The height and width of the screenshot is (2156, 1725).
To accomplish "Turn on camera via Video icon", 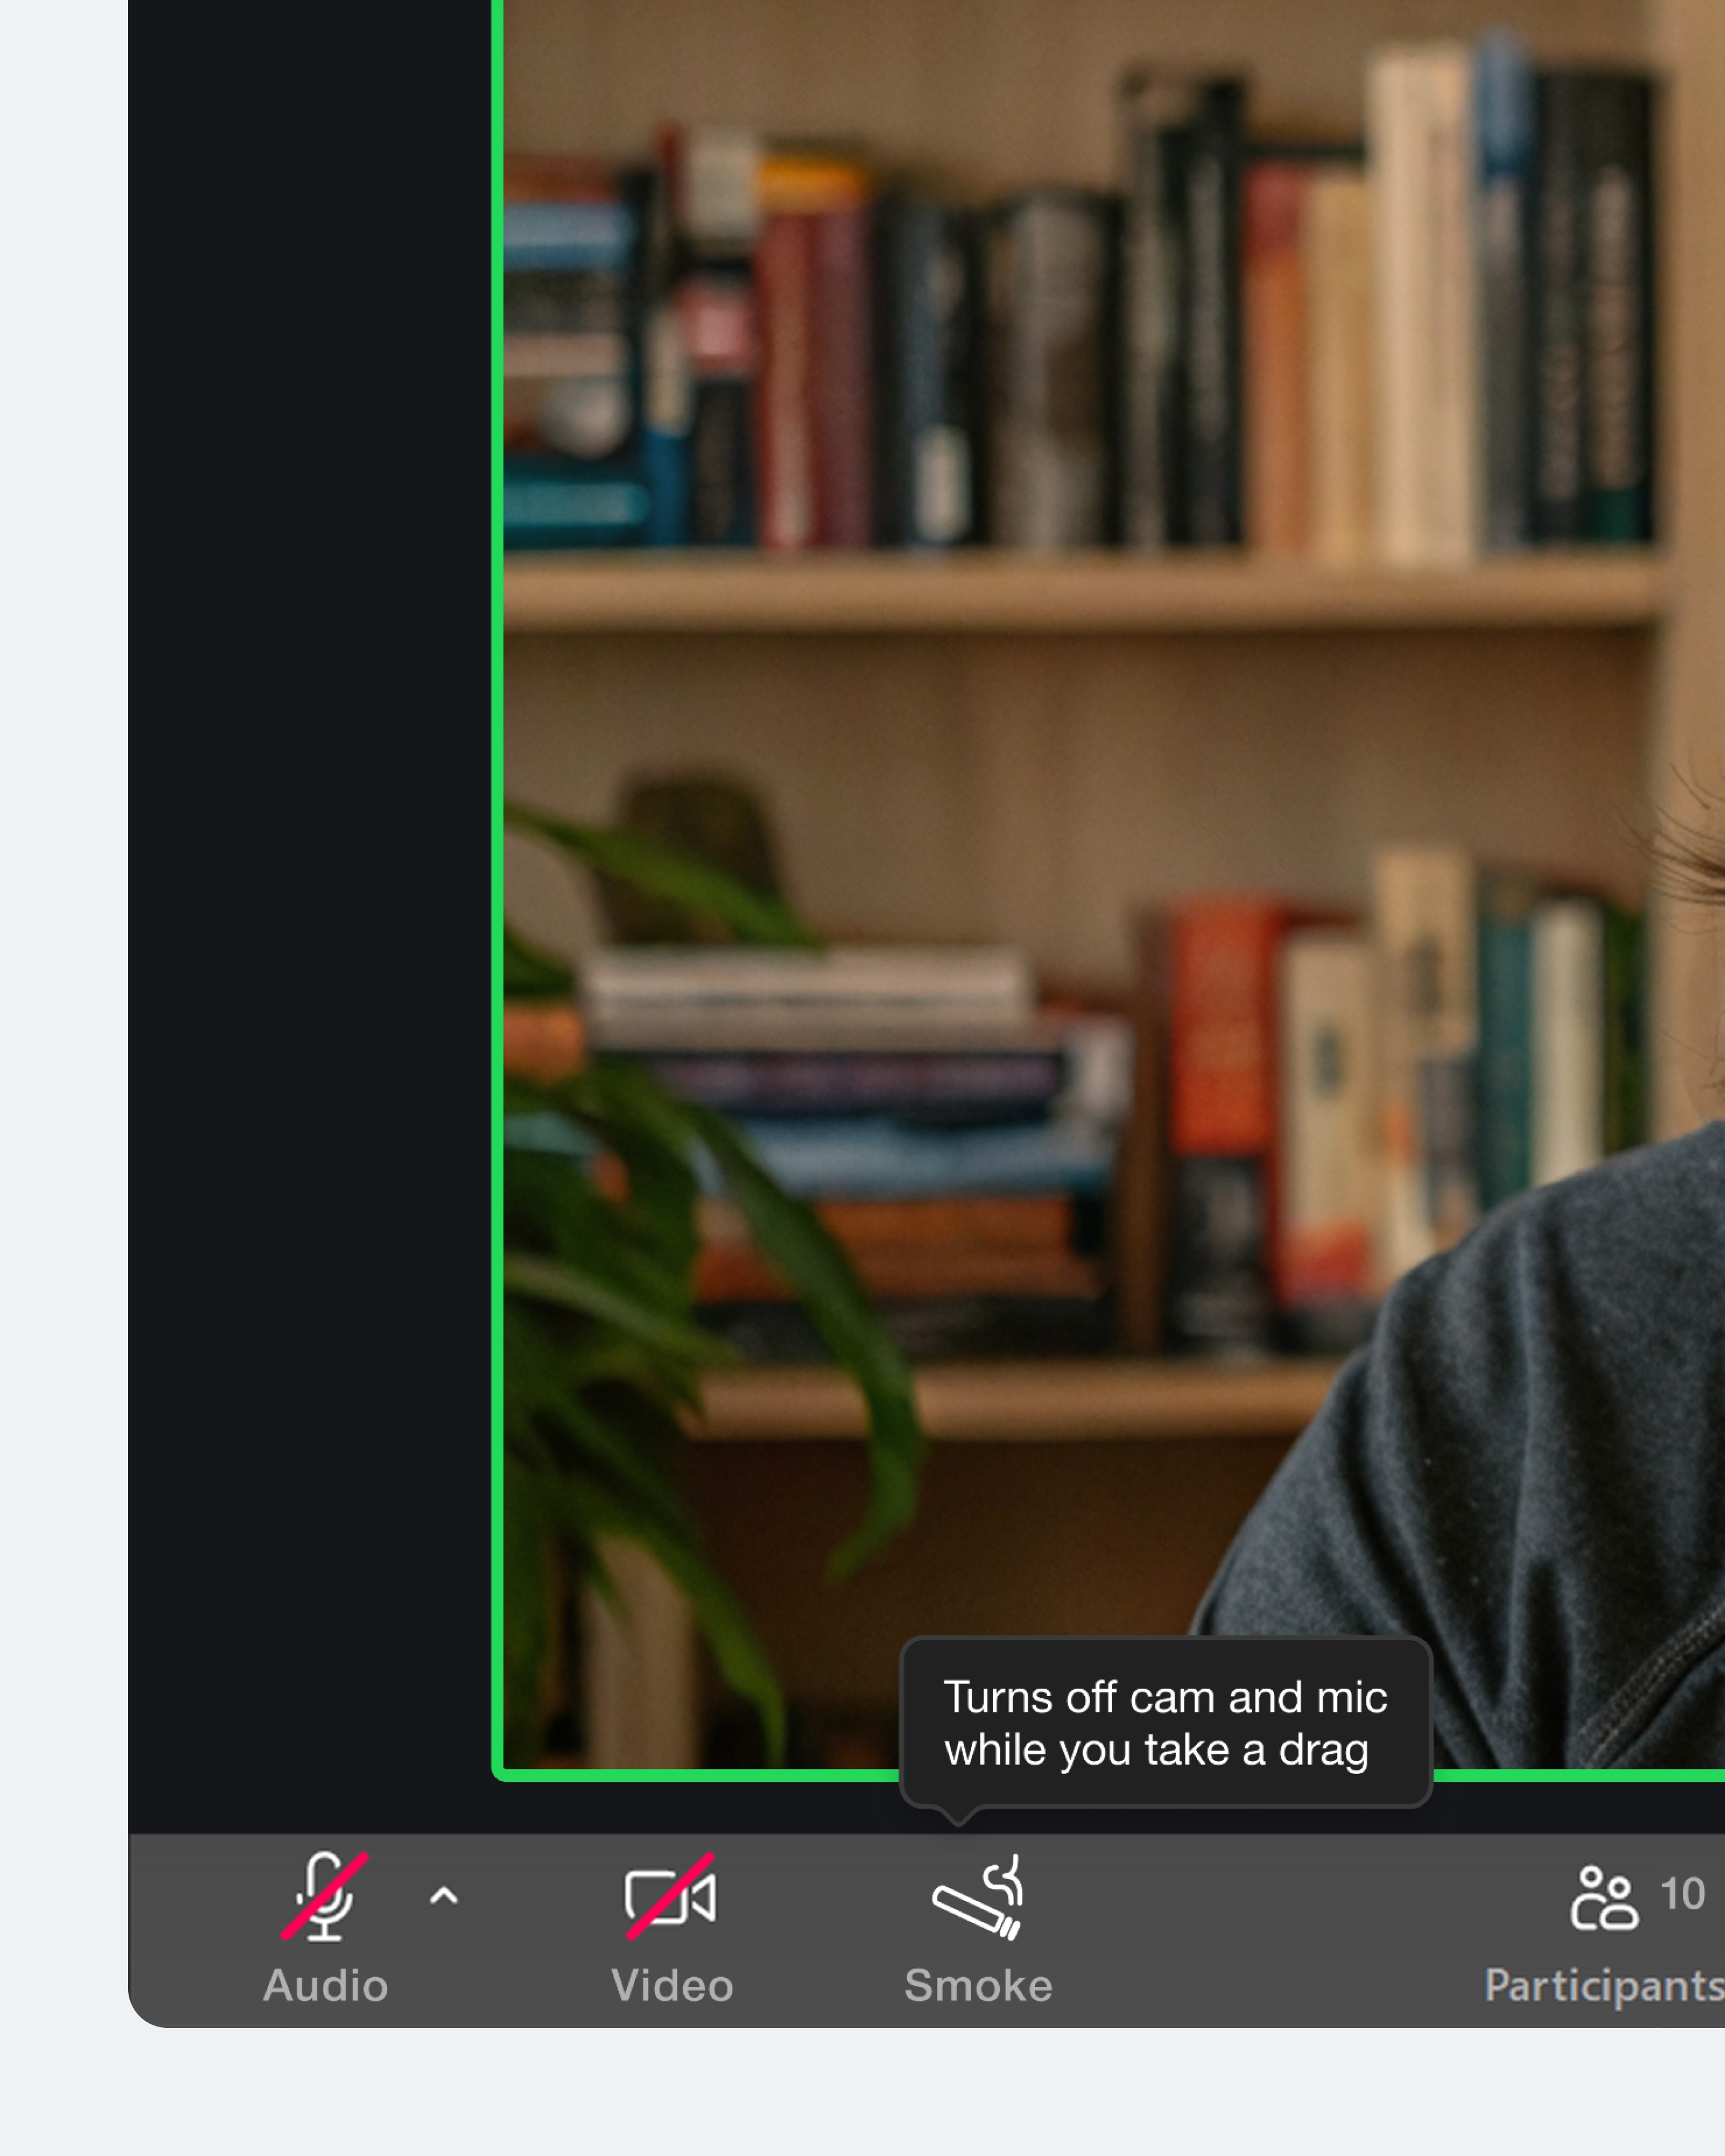I will click(x=669, y=1897).
